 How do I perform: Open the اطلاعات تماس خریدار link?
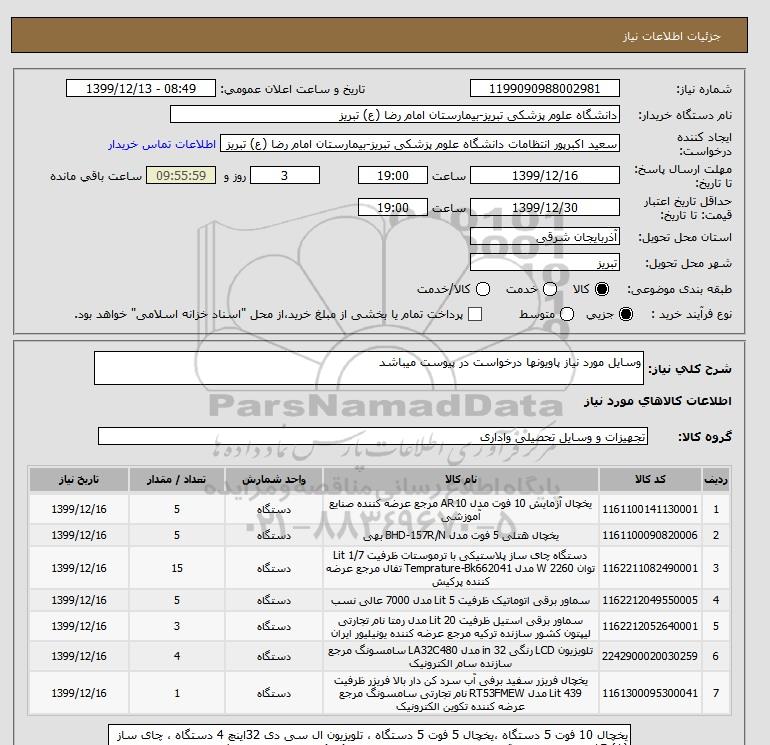pos(162,144)
